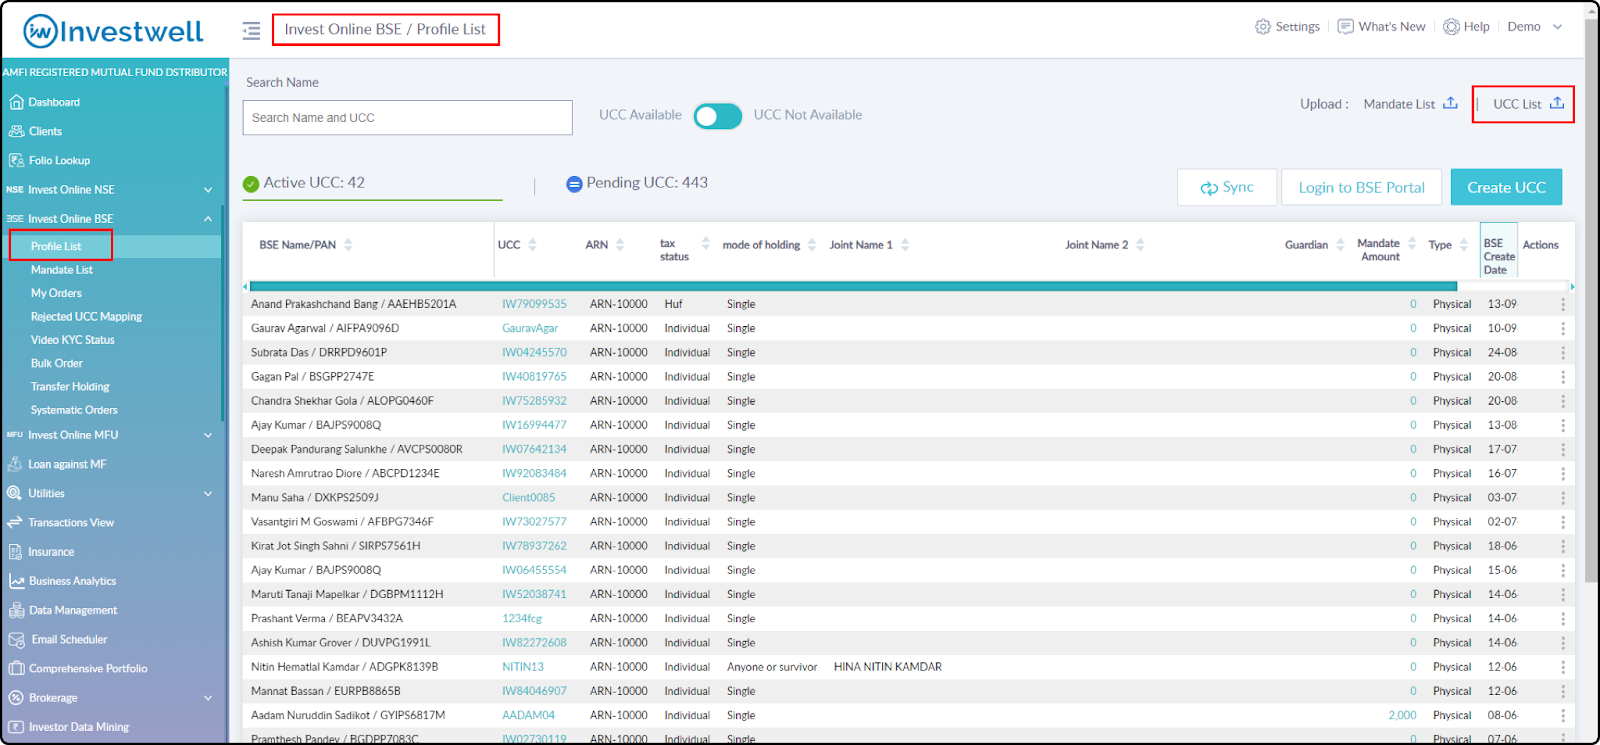Open Rejected UCC Mapping

[x=86, y=316]
